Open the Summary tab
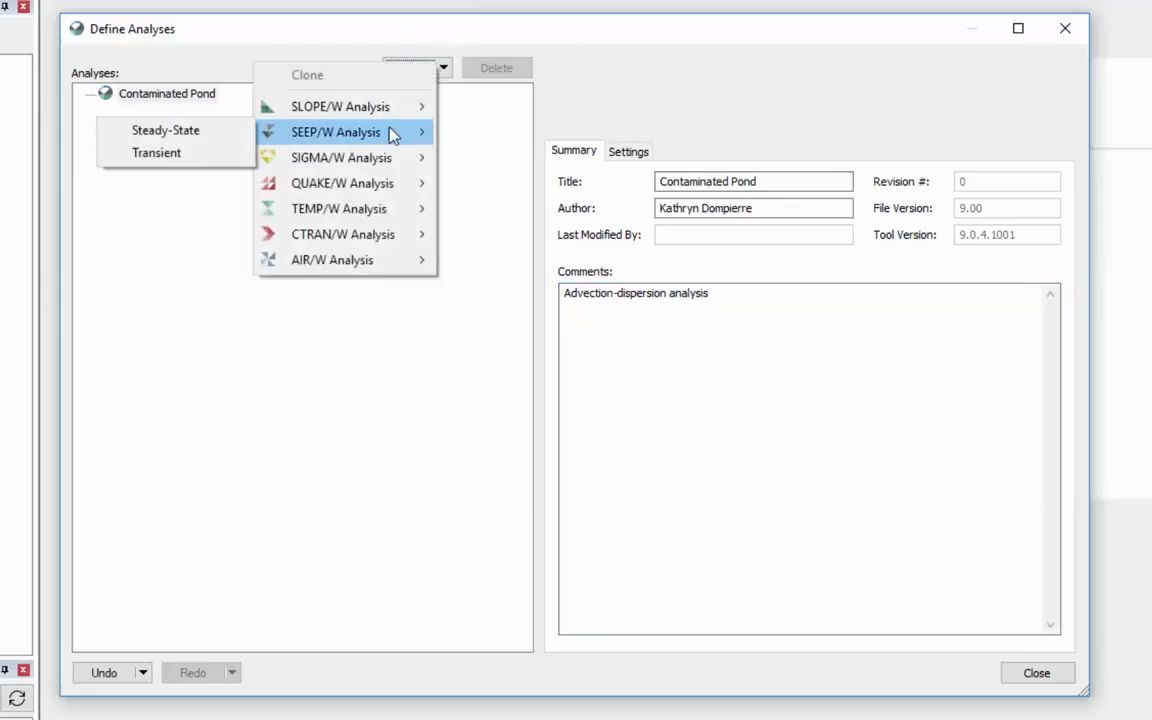This screenshot has width=1152, height=720. (x=573, y=150)
